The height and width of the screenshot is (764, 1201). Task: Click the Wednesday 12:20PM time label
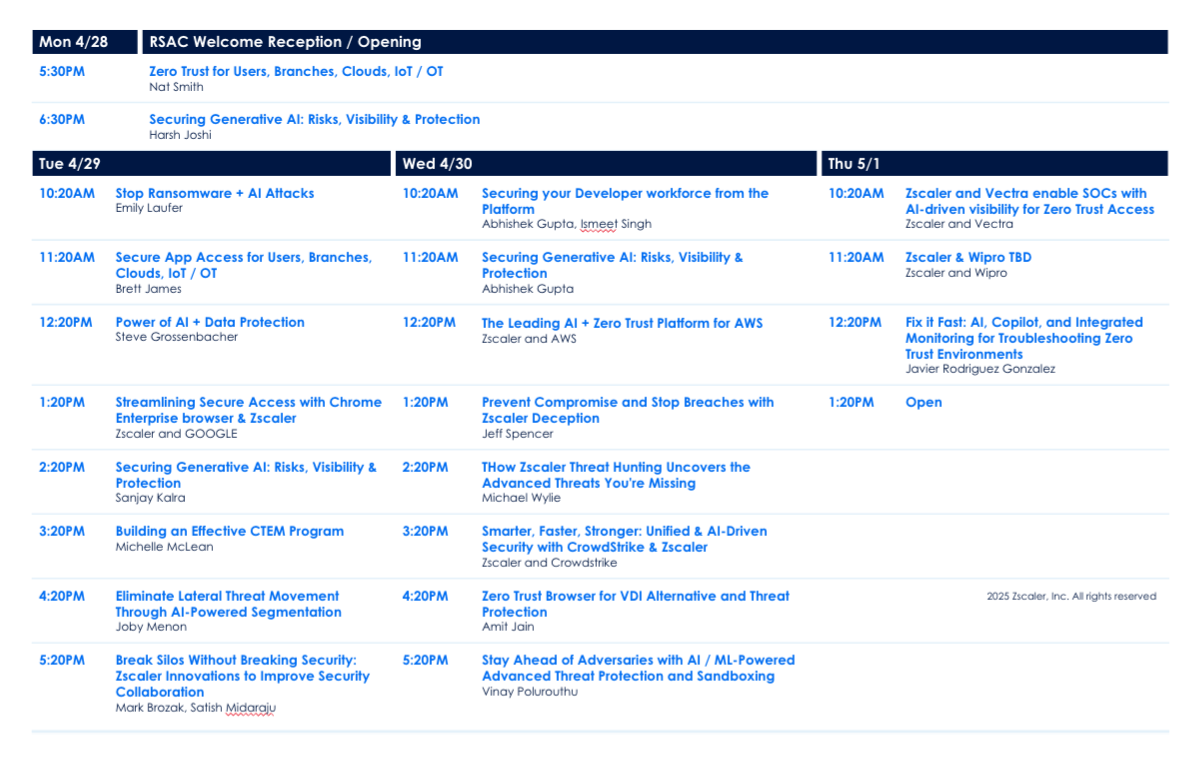(429, 322)
